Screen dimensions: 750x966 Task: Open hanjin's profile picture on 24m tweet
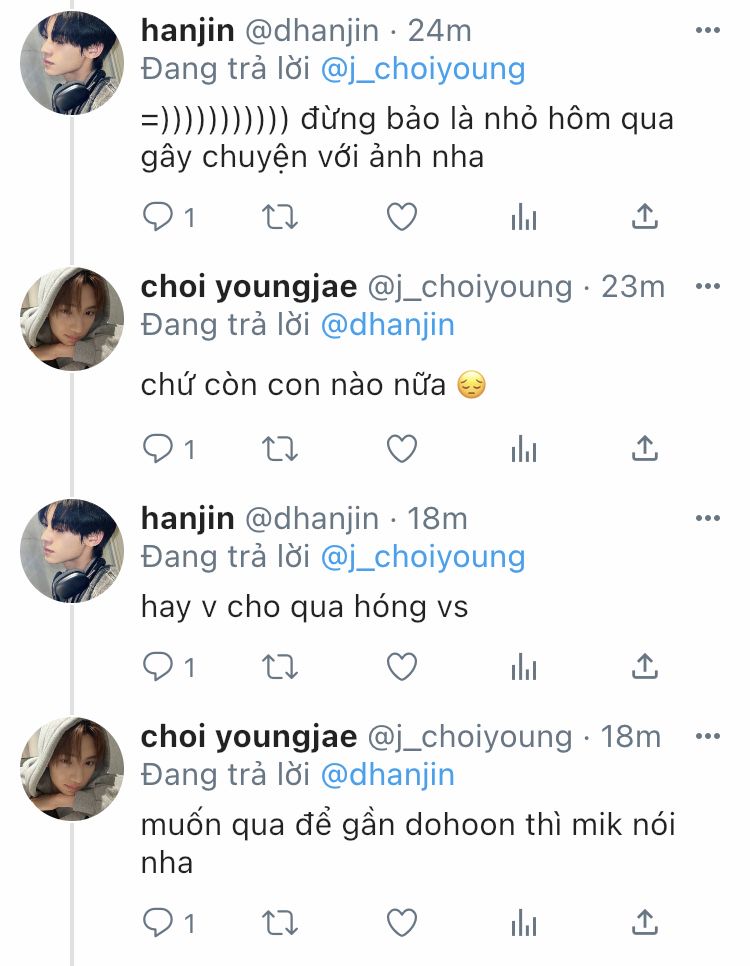pyautogui.click(x=72, y=64)
